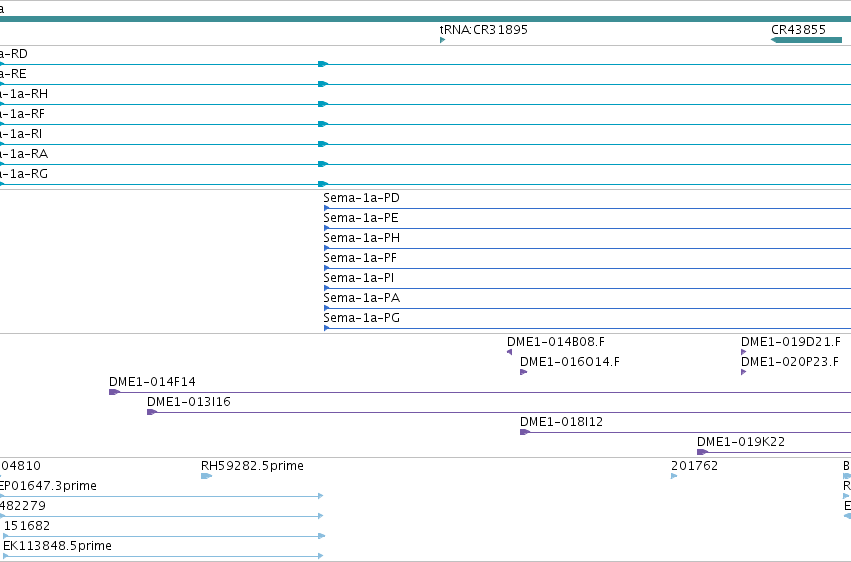Click the Sema-1a-PI protein label

359,278
